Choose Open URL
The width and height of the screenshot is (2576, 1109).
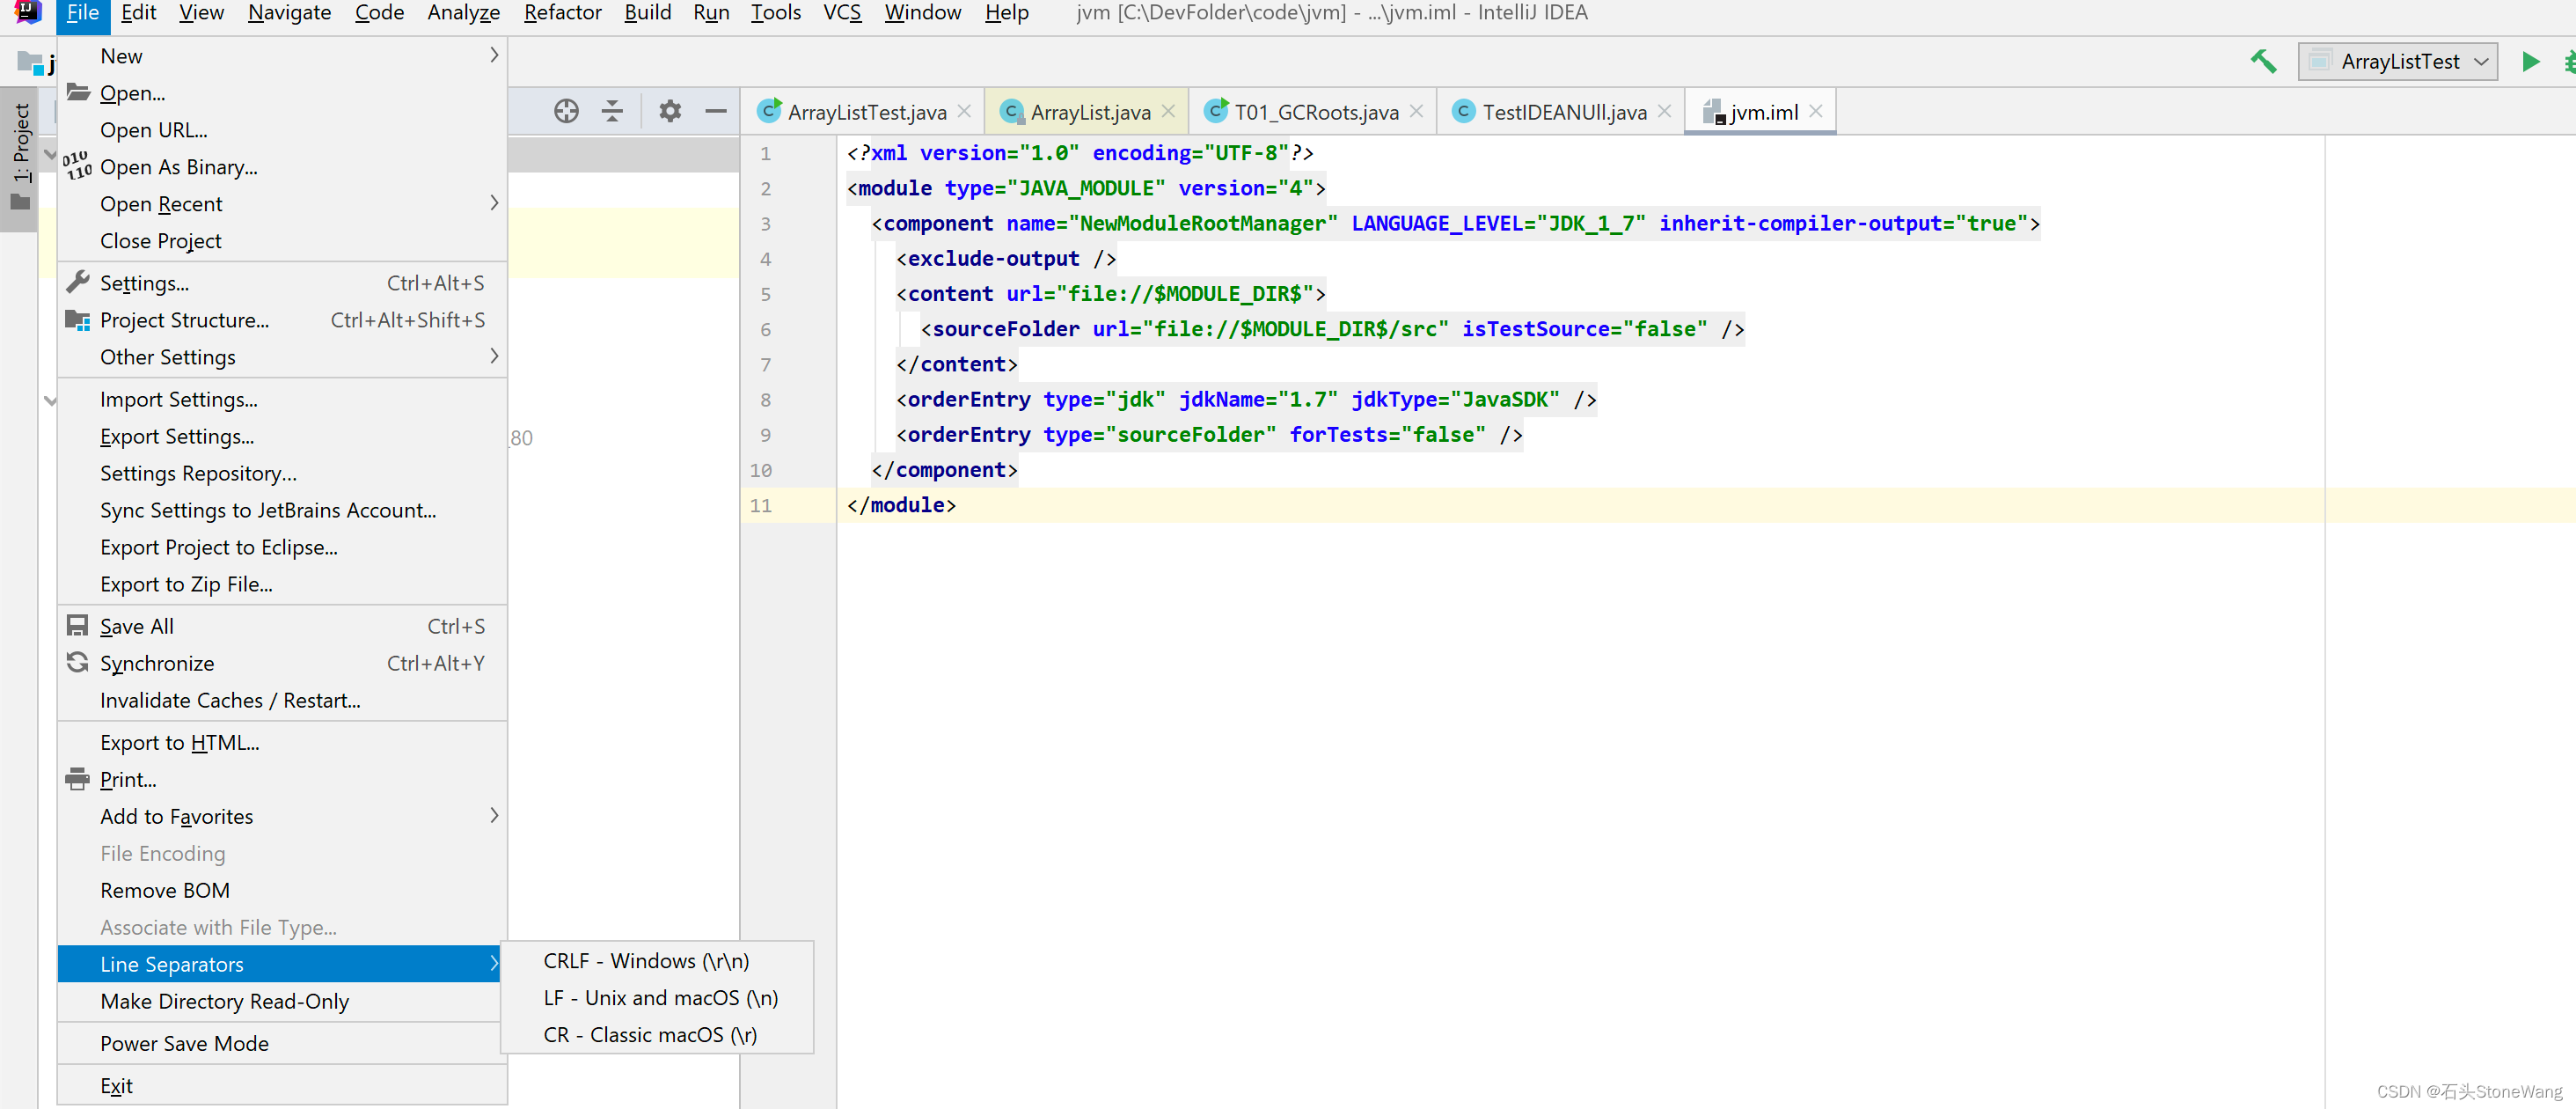click(x=282, y=129)
